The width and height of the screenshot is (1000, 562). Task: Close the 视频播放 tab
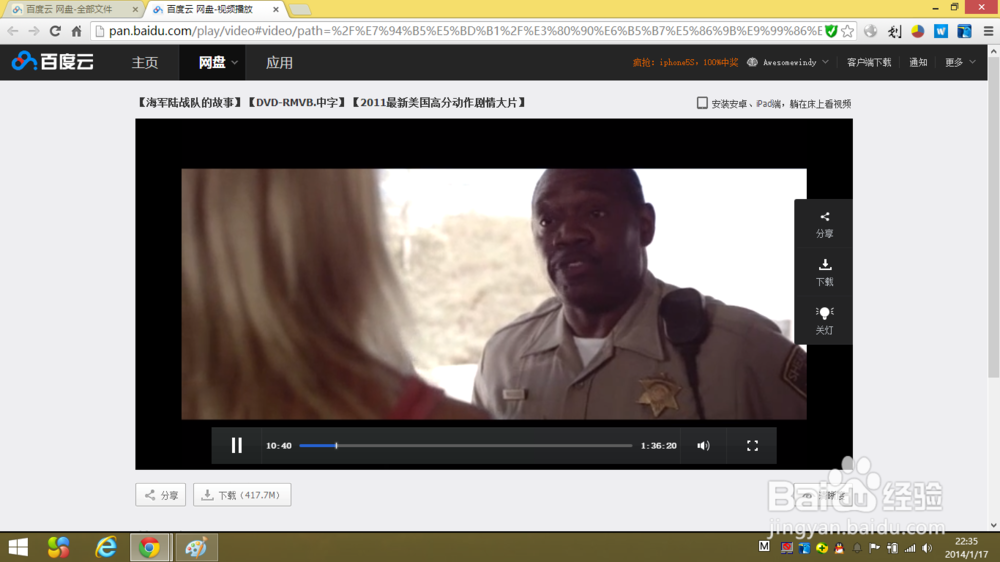[276, 10]
